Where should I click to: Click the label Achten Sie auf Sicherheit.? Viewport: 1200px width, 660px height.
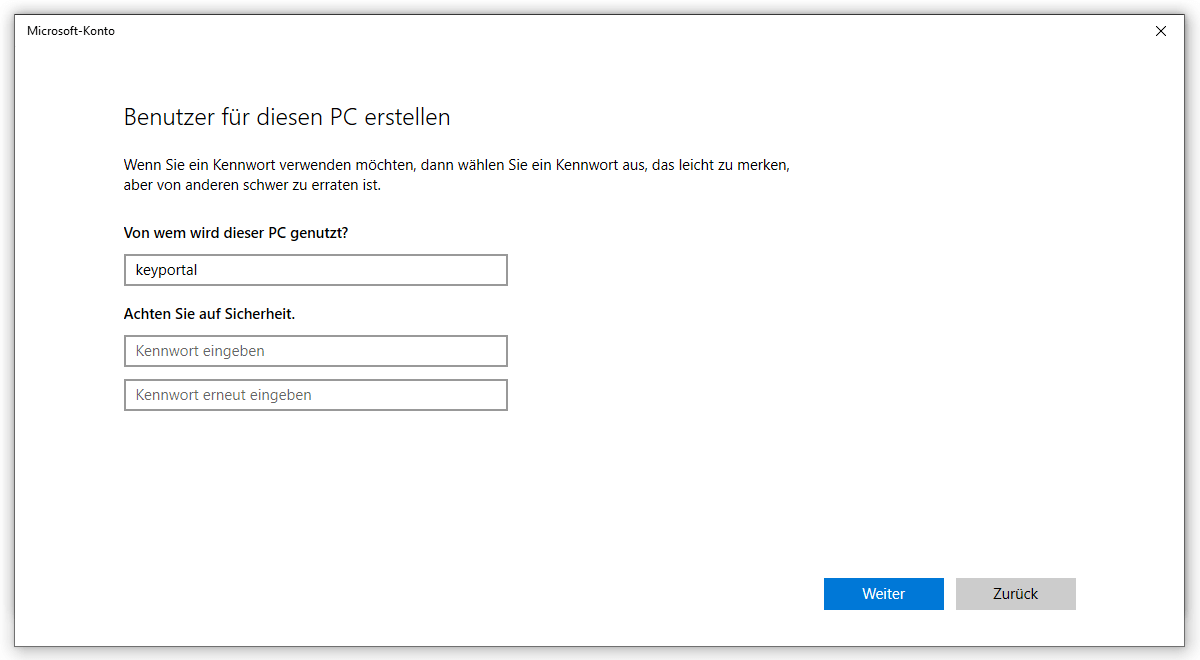pos(209,313)
